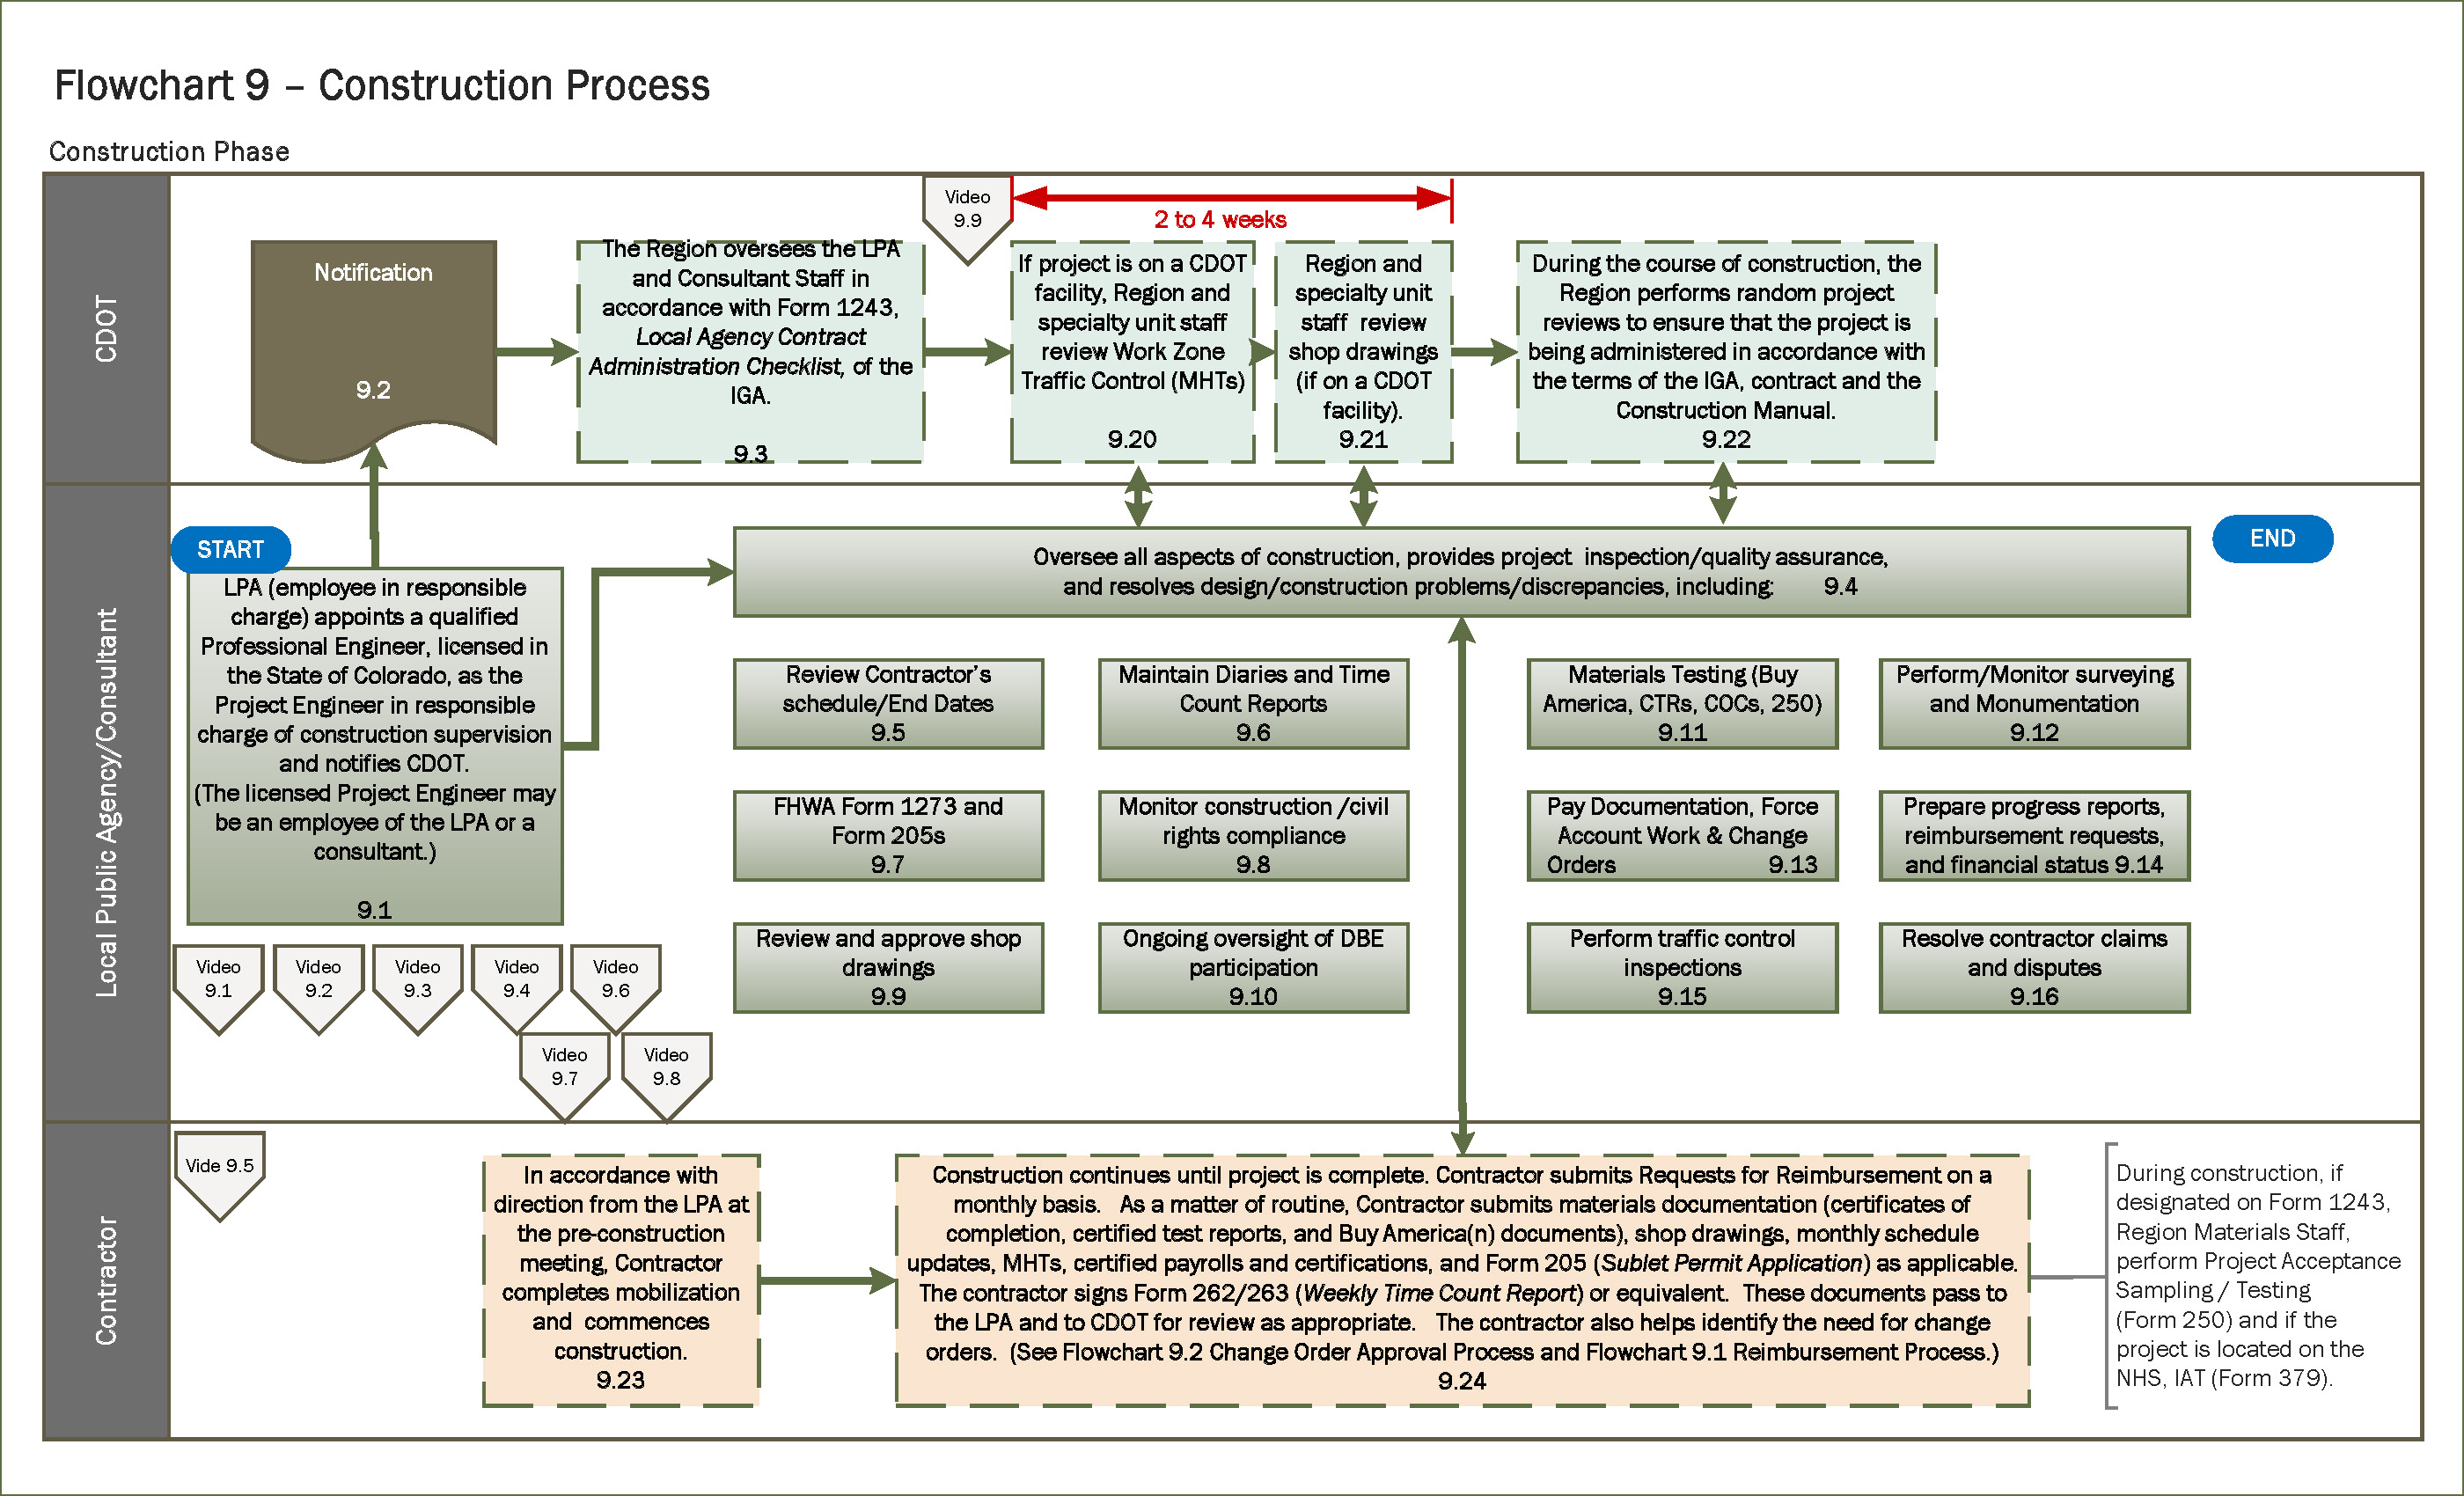This screenshot has height=1496, width=2464.
Task: Open Video 9.6 schedule review video
Action: pyautogui.click(x=632, y=975)
